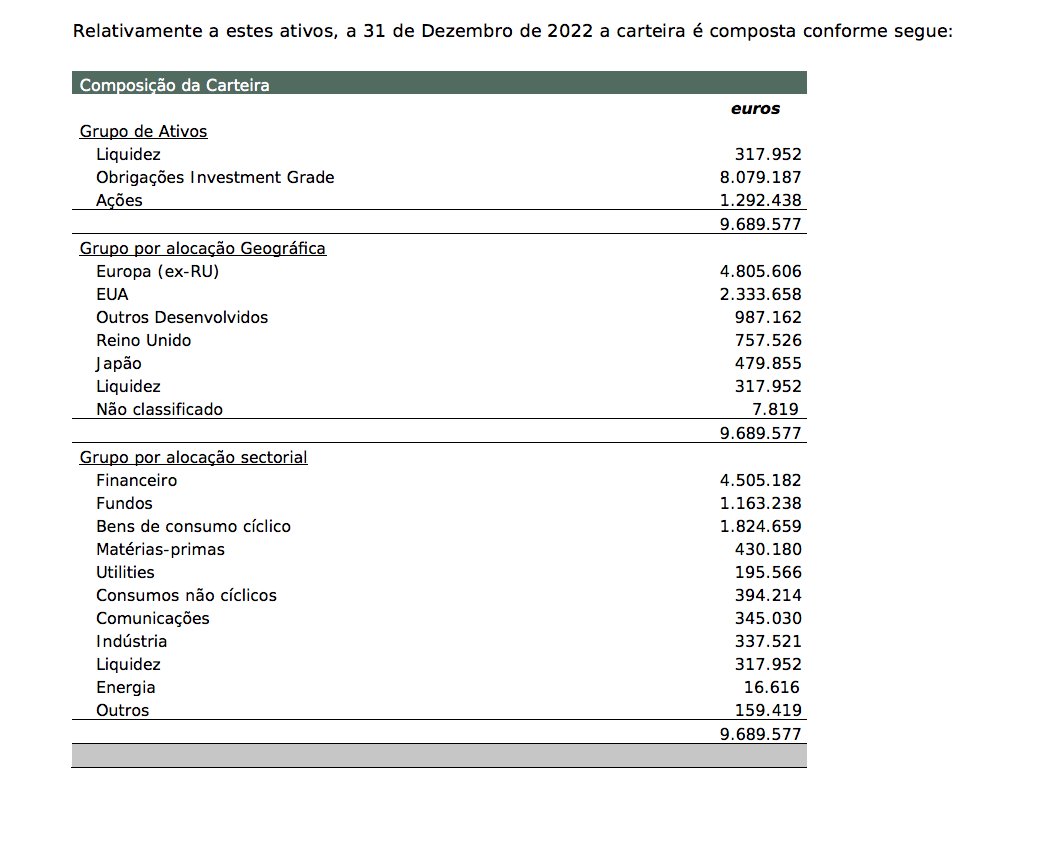Click the value 16.616
Viewport: 1052px width, 850px height.
pyautogui.click(x=772, y=688)
